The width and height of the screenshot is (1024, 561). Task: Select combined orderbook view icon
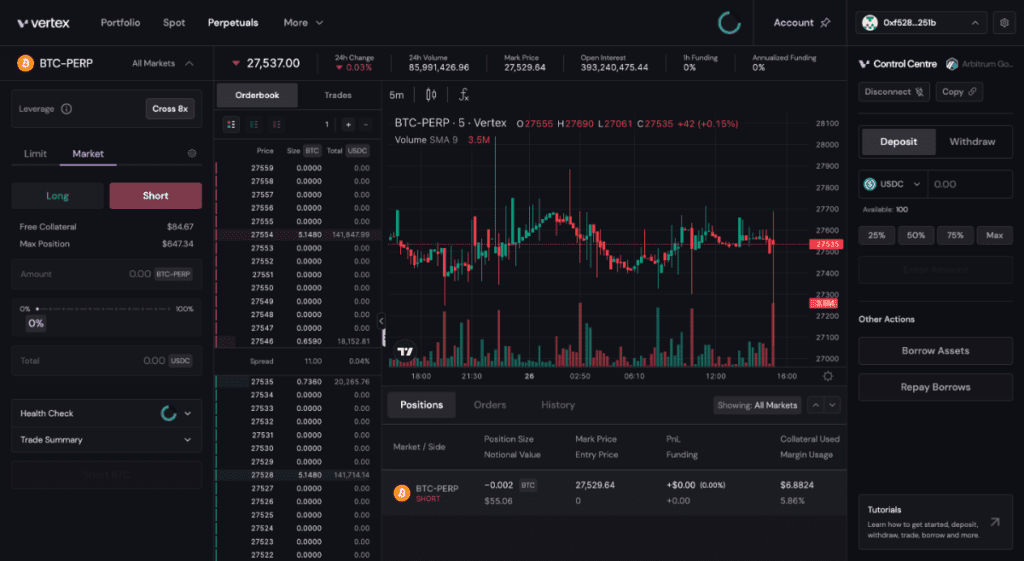pyautogui.click(x=231, y=124)
